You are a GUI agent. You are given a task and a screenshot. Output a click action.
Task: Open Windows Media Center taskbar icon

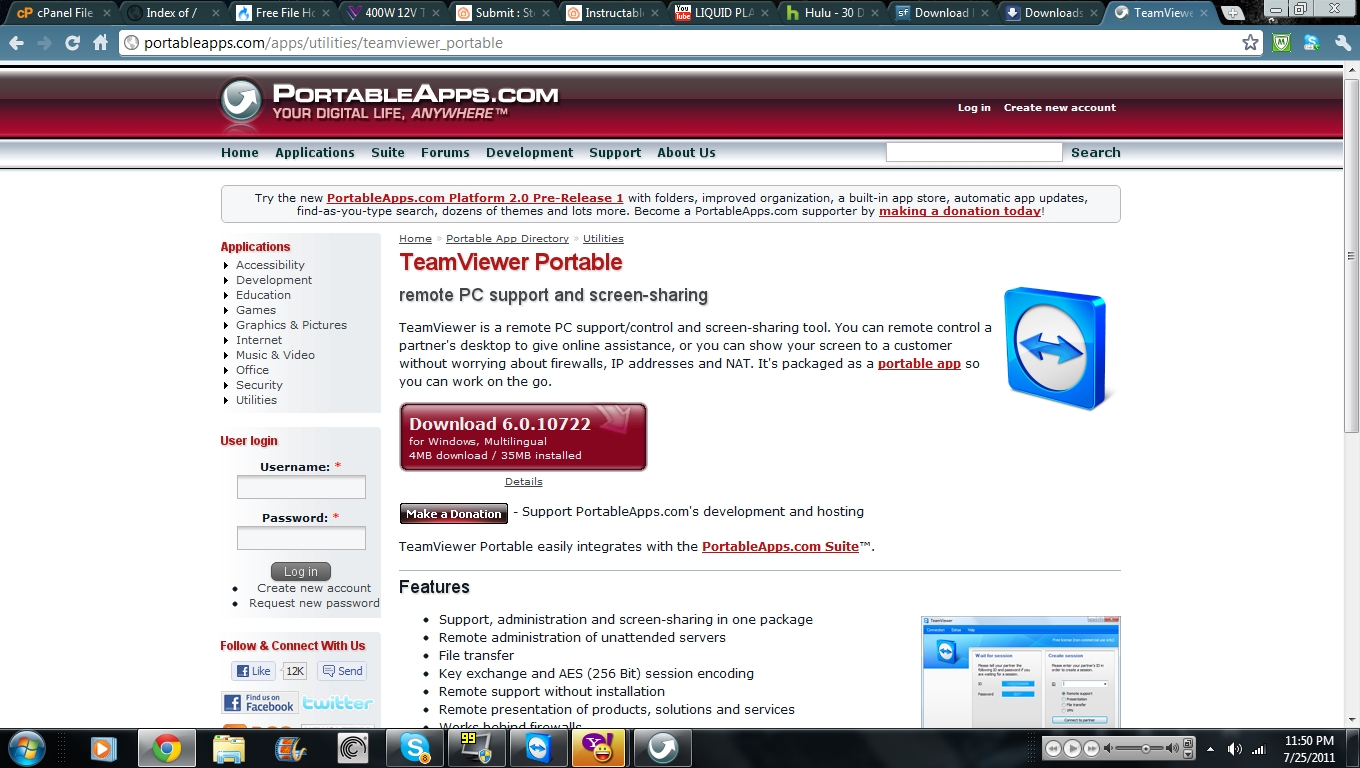pos(102,748)
